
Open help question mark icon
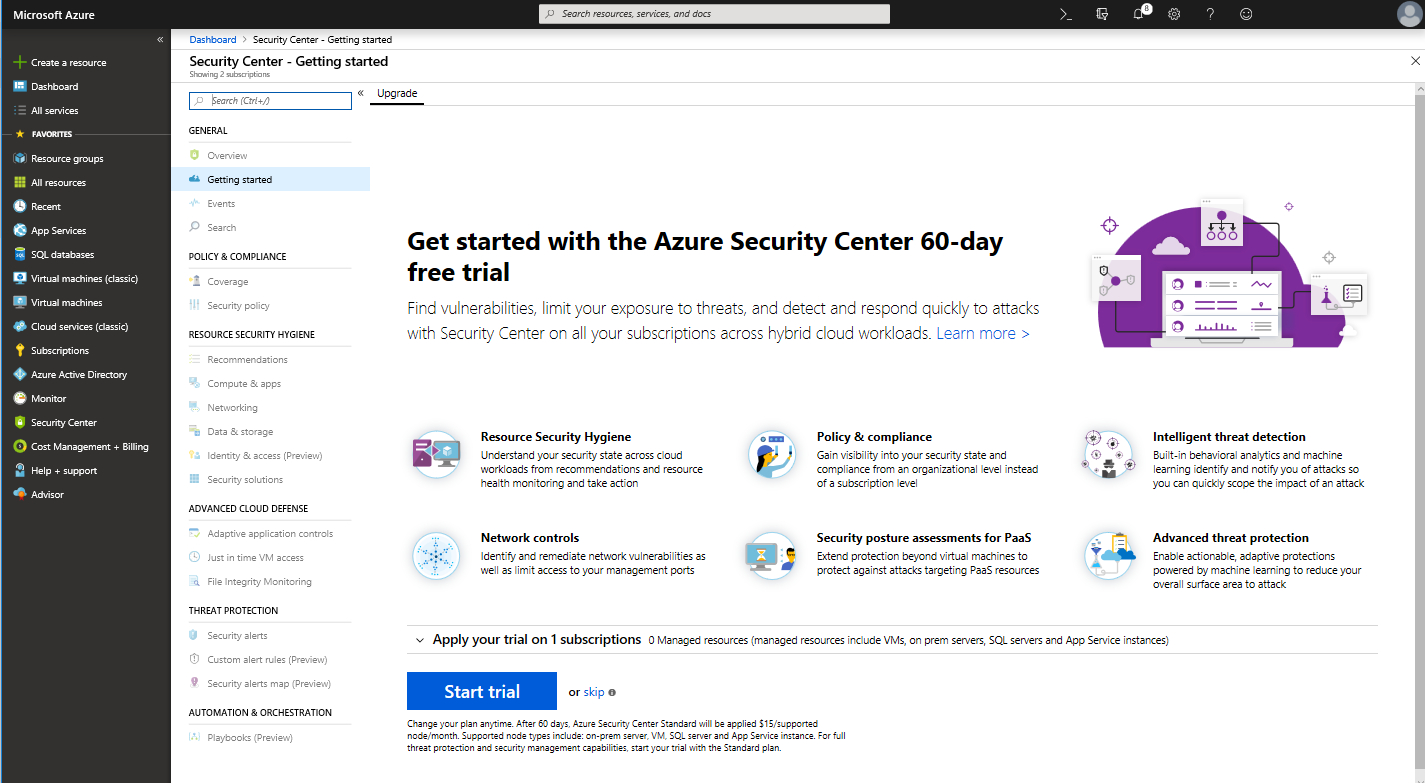(x=1210, y=14)
